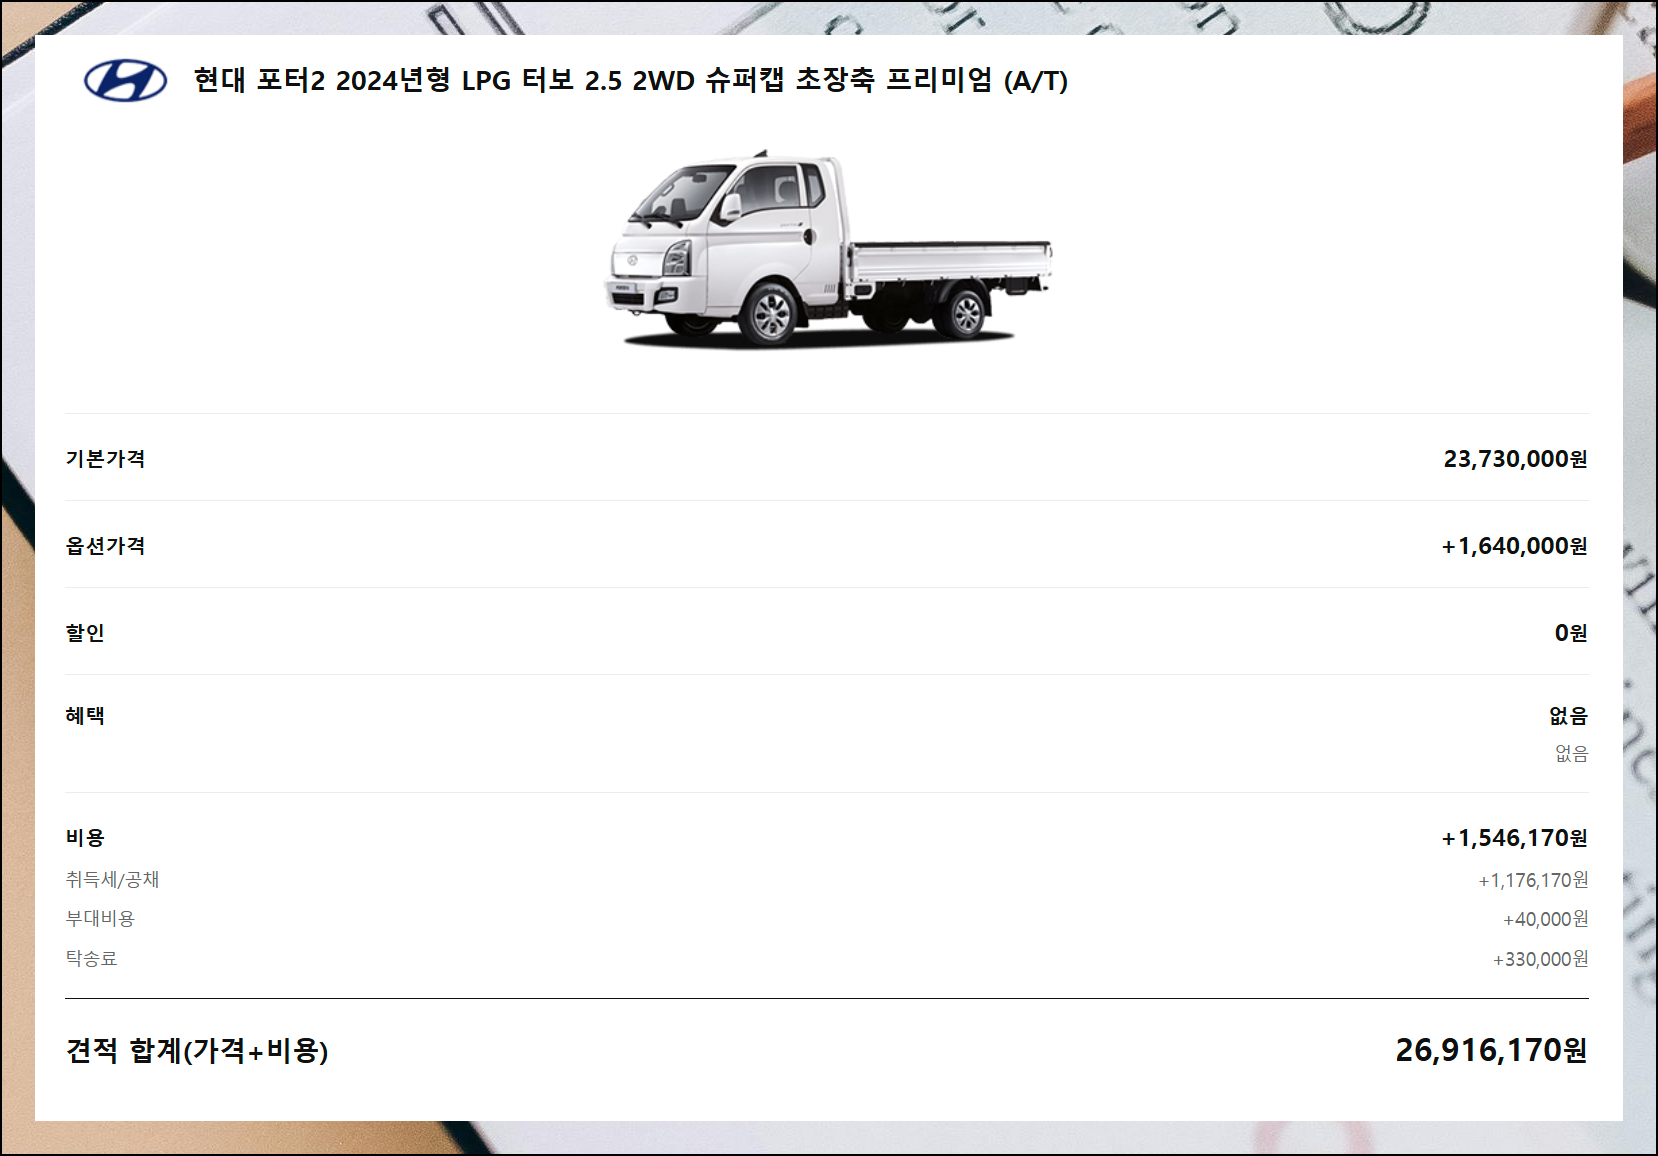Click the '기본가격' label
Screen dimensions: 1658x1156
coord(106,458)
